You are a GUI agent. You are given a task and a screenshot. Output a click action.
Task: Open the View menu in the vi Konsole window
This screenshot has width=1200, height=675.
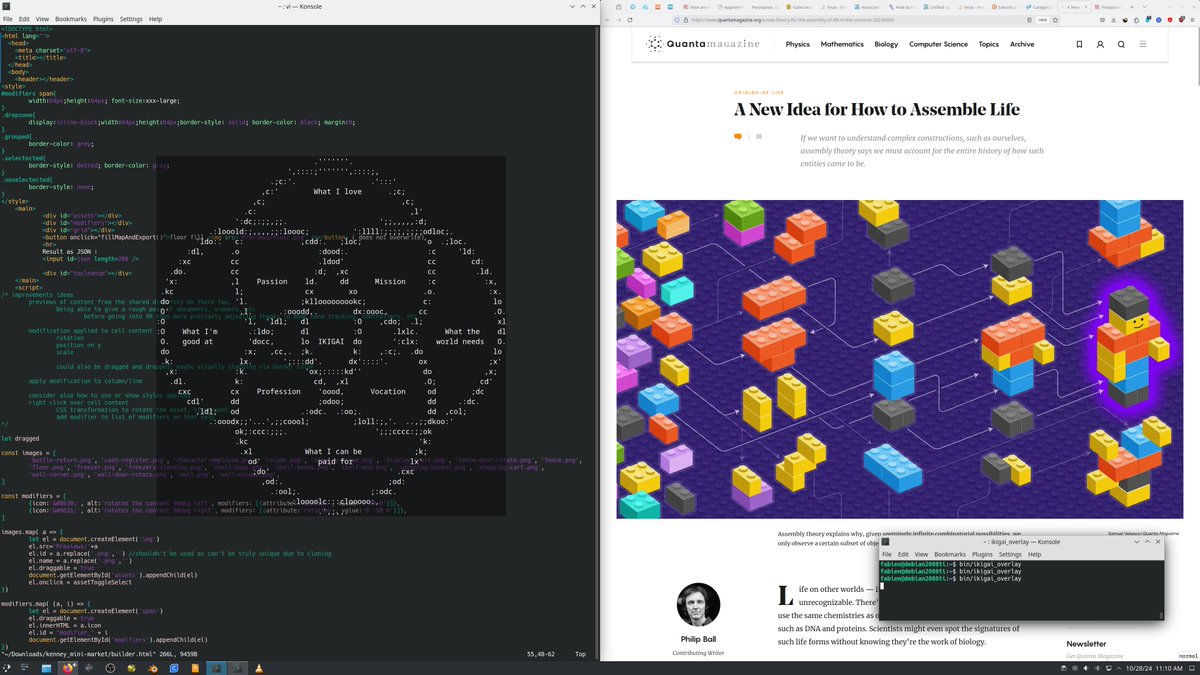click(43, 19)
